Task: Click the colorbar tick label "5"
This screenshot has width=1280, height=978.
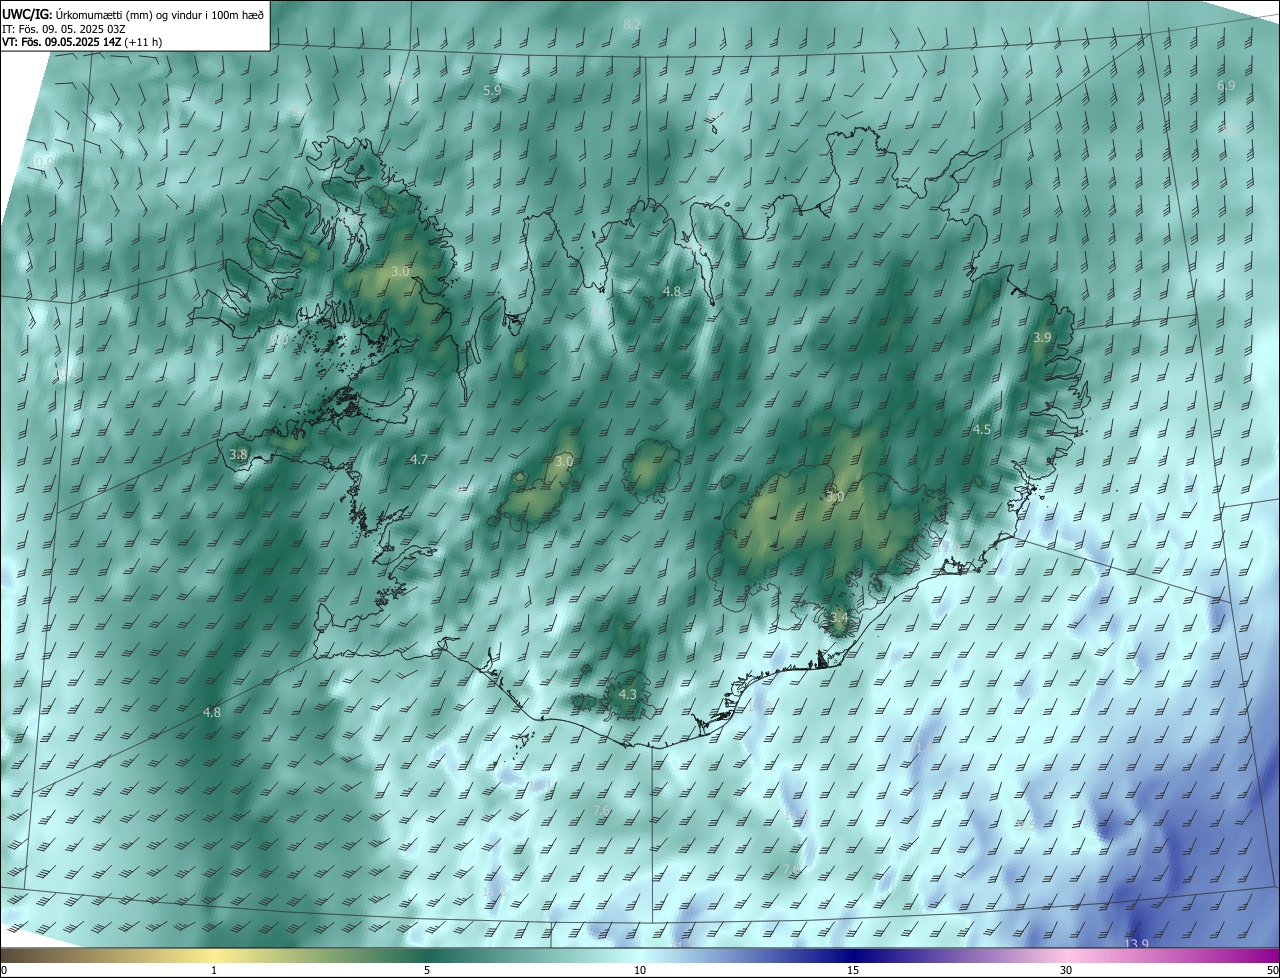Action: point(427,970)
